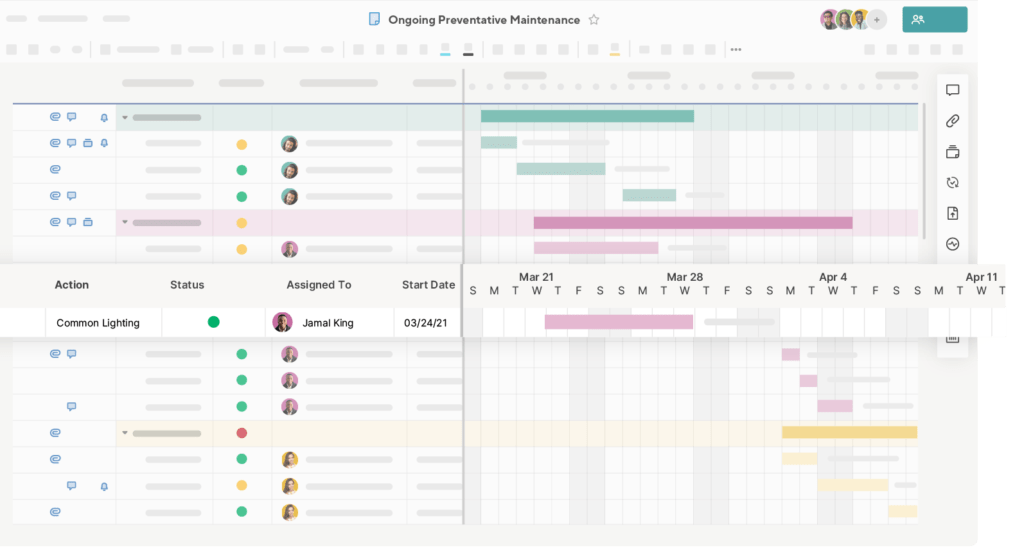Open the proof icon on pink parent row
Viewport: 1024px width, 552px height.
coord(88,222)
